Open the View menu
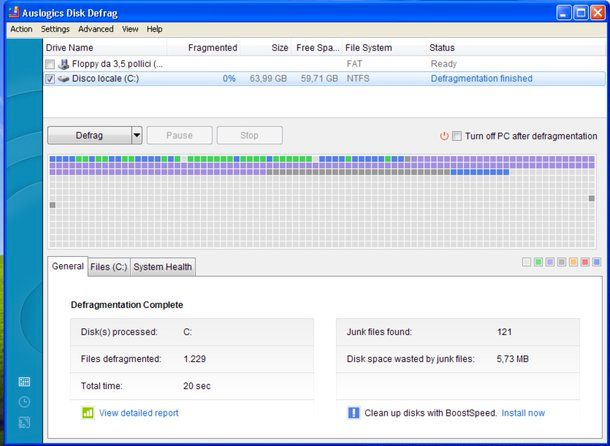The height and width of the screenshot is (446, 610). [130, 29]
